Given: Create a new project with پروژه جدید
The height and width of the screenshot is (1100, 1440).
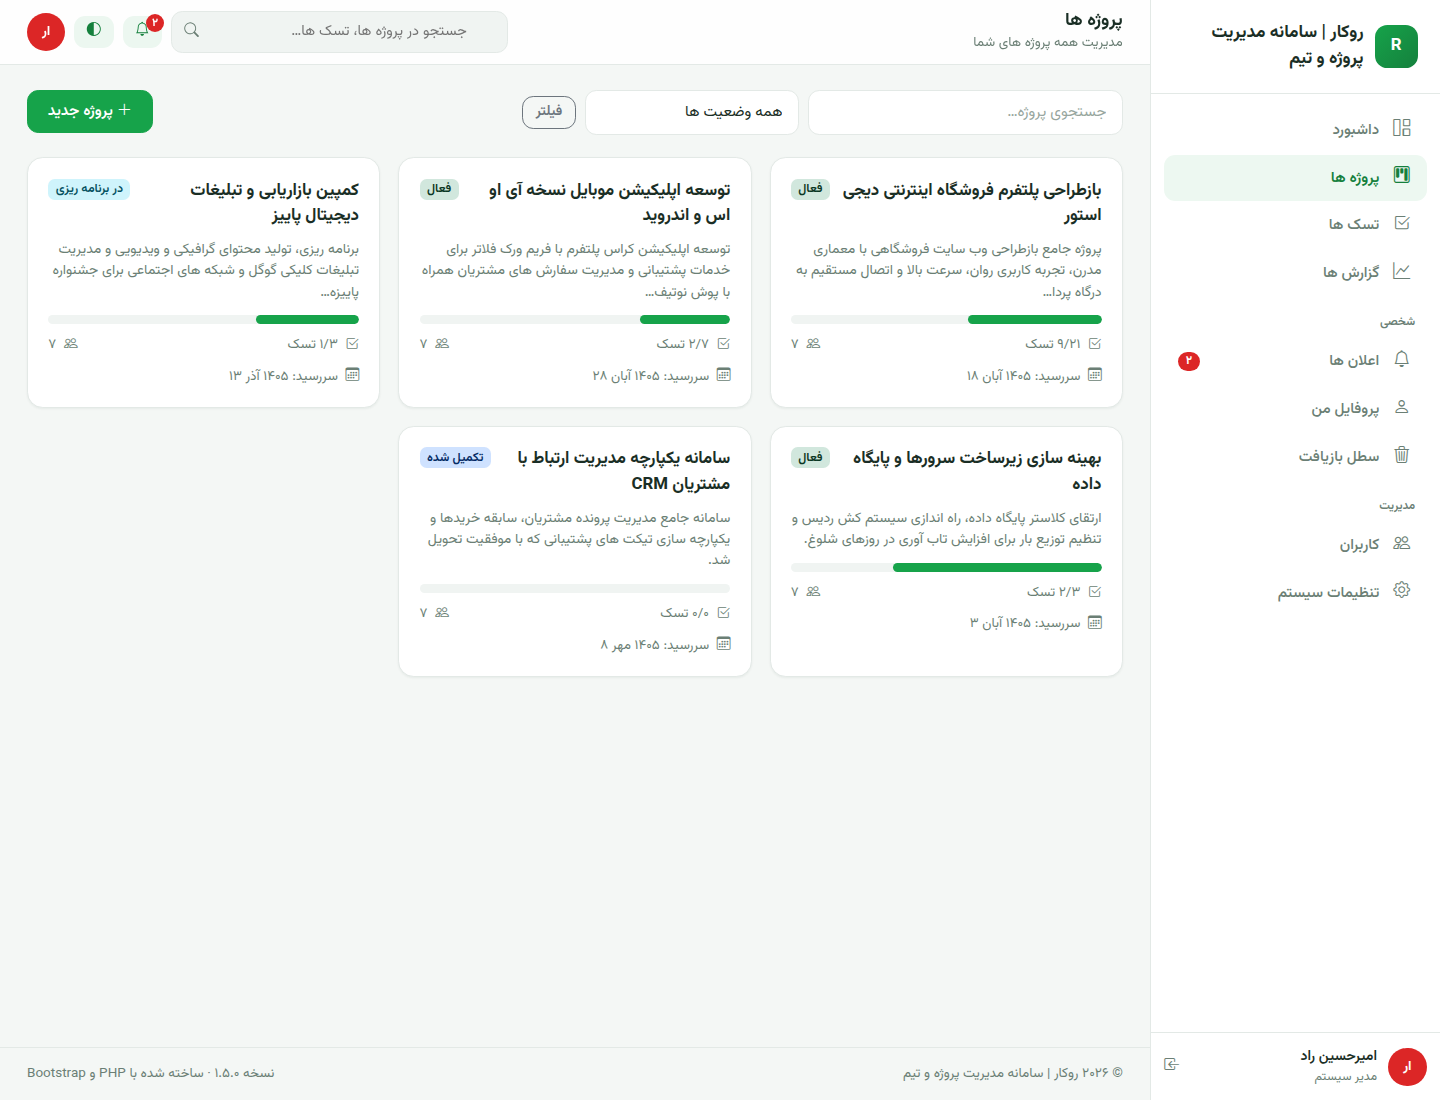Looking at the screenshot, I should (90, 111).
